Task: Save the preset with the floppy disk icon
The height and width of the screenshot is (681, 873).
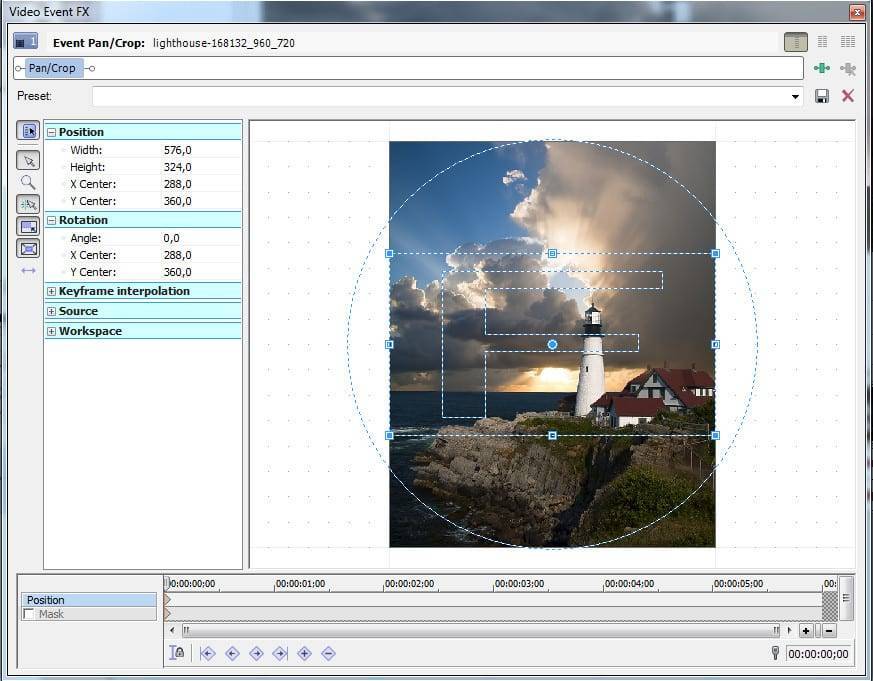Action: pyautogui.click(x=822, y=96)
